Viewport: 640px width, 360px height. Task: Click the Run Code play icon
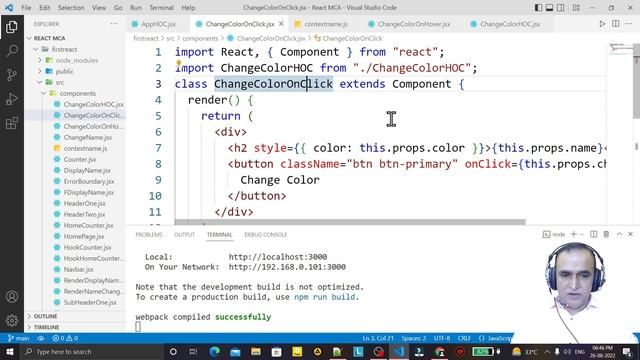602,24
